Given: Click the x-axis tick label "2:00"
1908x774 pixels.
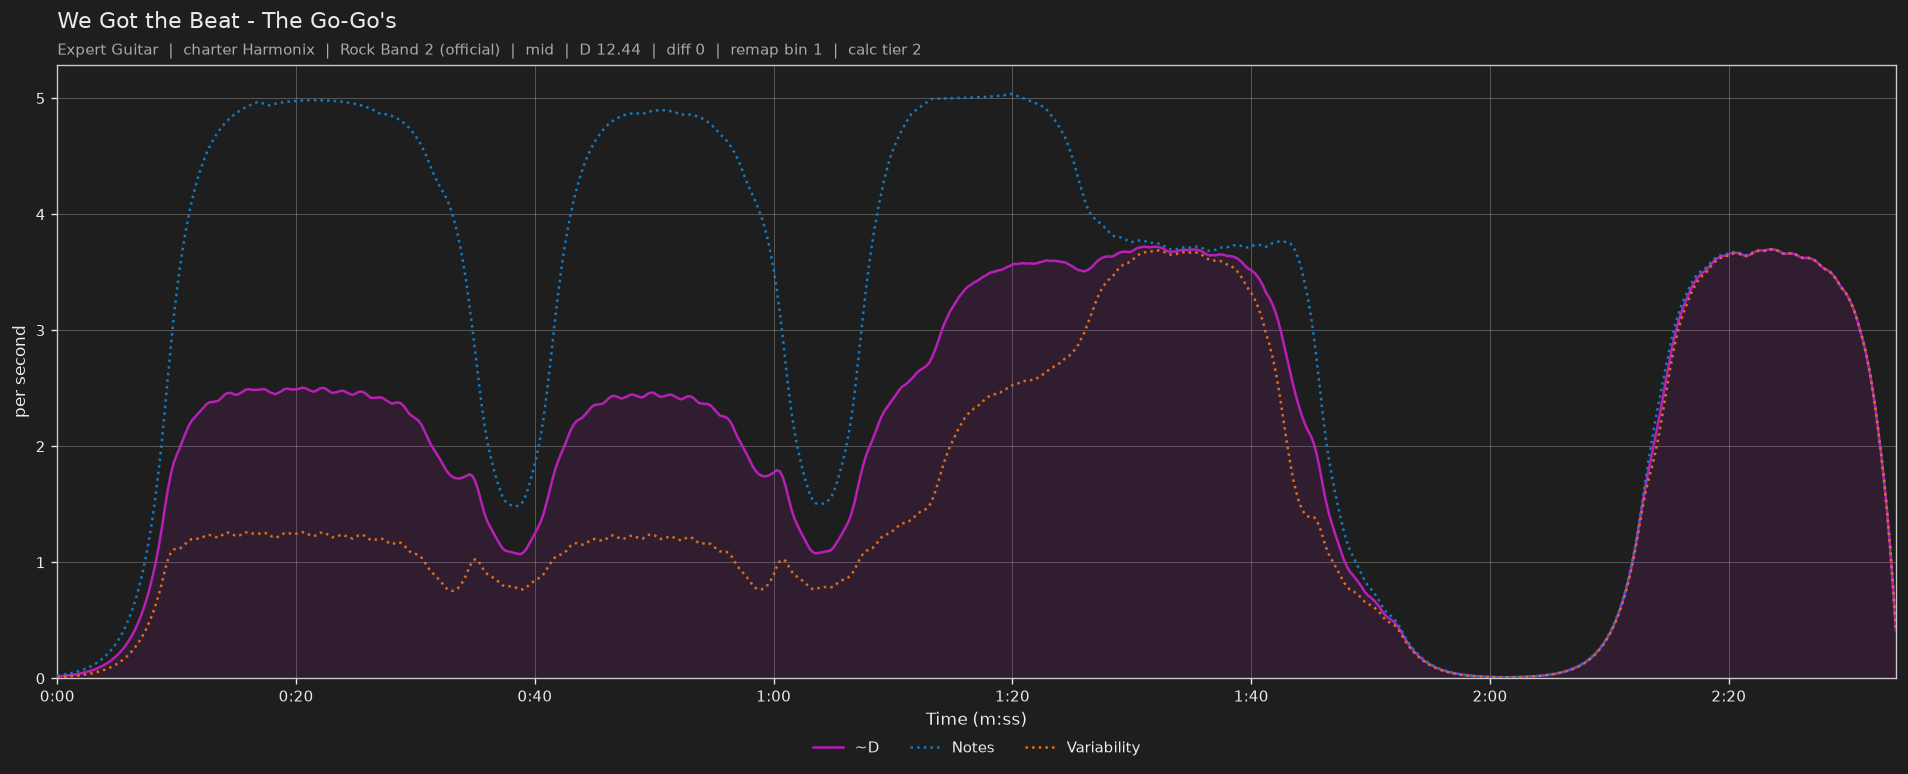Looking at the screenshot, I should click(x=1490, y=696).
